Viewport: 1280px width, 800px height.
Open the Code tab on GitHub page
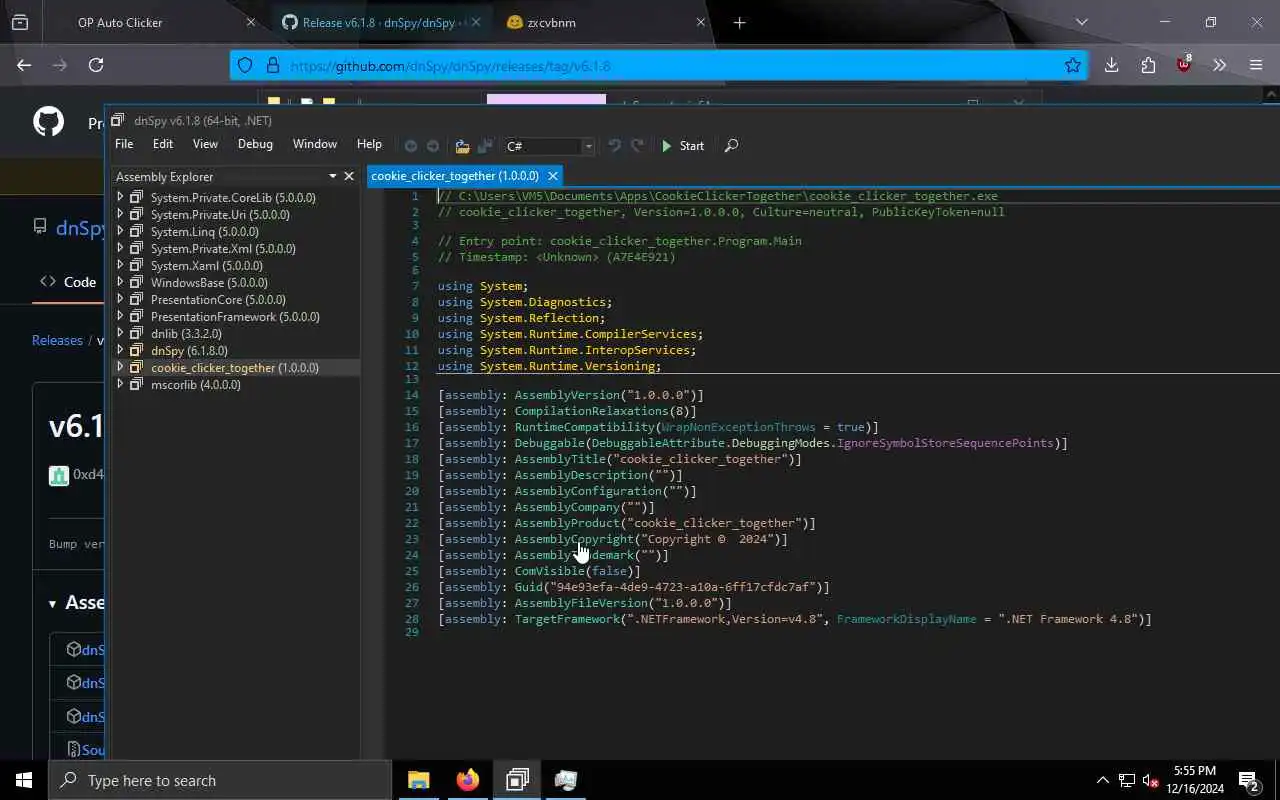click(68, 282)
